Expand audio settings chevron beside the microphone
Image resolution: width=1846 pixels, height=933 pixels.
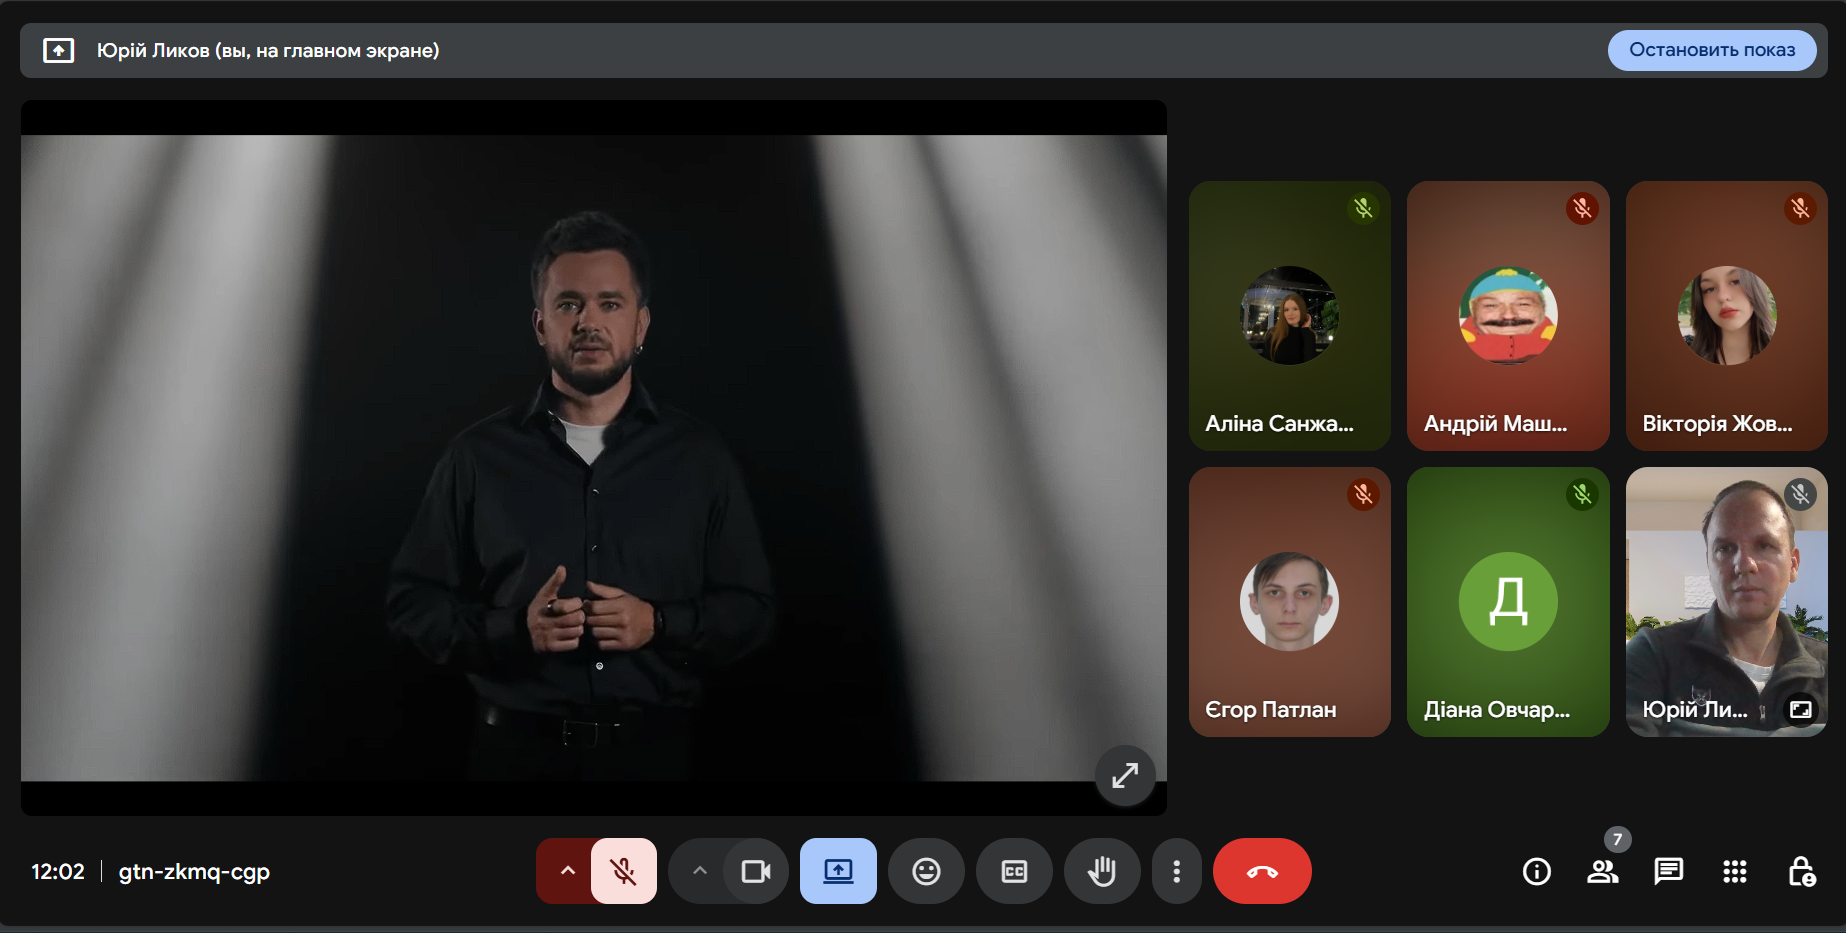[567, 871]
